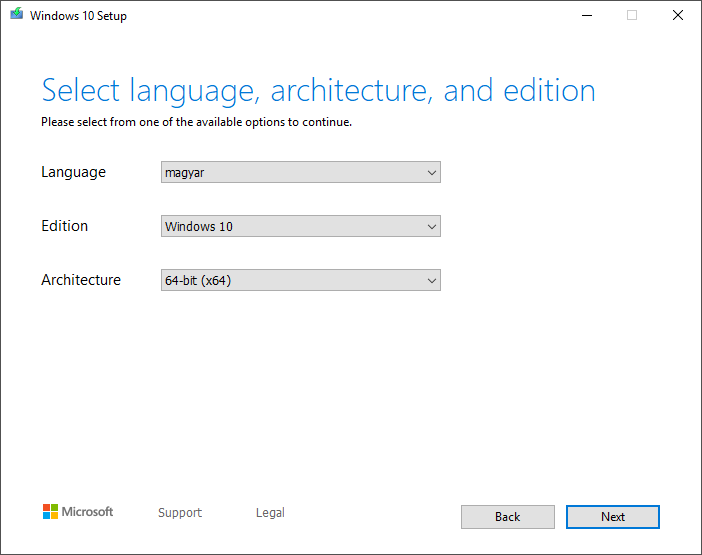Click the Microsoft four-square logo

[x=51, y=512]
